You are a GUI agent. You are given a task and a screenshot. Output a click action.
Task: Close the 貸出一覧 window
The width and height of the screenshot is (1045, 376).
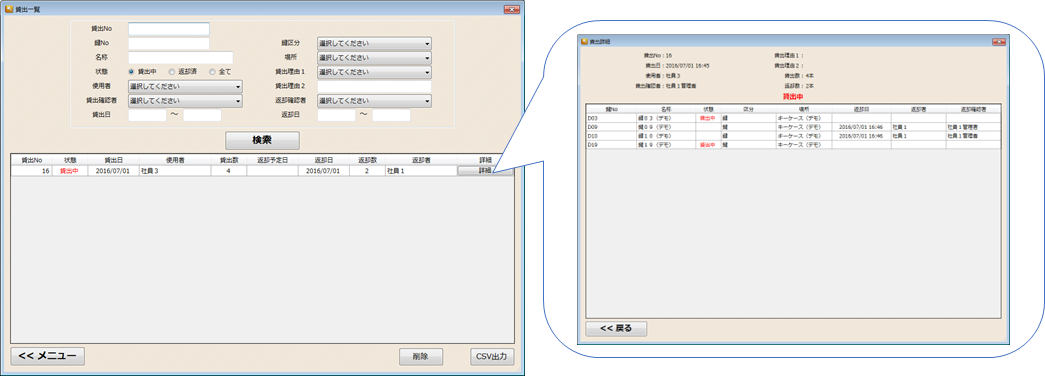511,9
